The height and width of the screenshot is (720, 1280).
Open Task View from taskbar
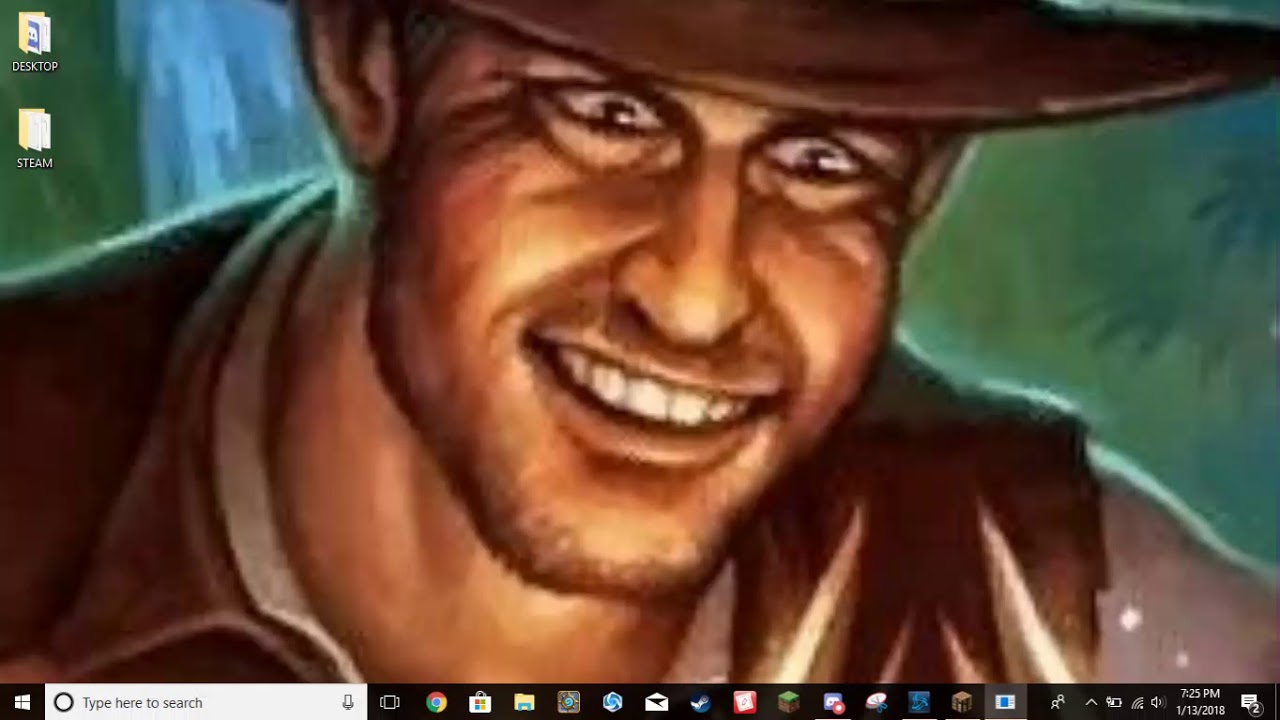[x=390, y=702]
